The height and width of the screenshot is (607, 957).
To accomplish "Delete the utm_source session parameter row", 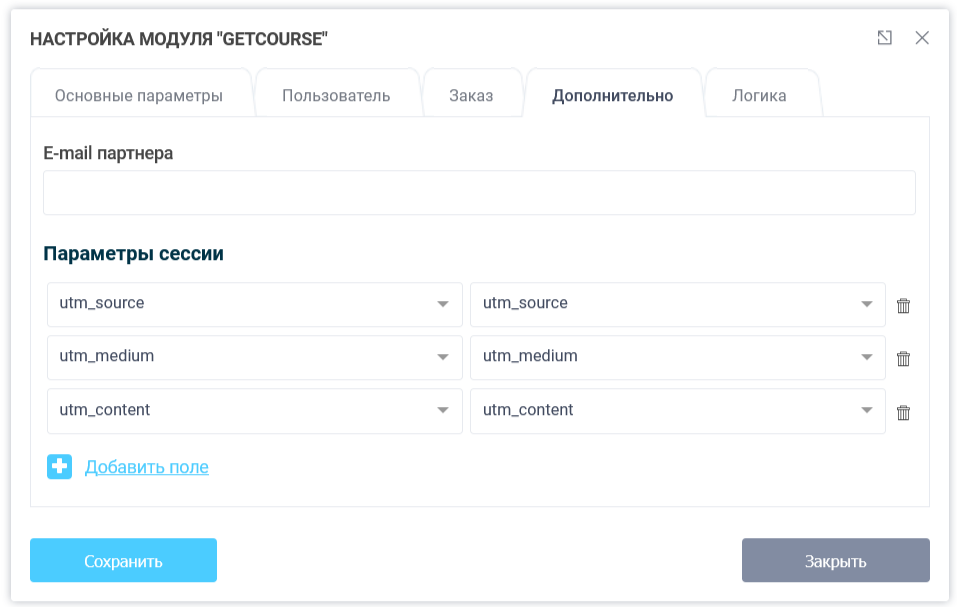I will click(x=903, y=305).
